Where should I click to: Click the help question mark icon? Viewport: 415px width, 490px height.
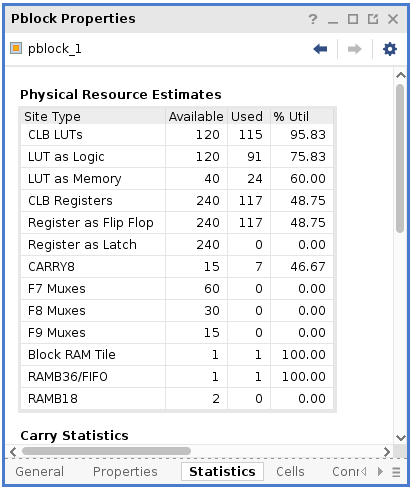[313, 19]
